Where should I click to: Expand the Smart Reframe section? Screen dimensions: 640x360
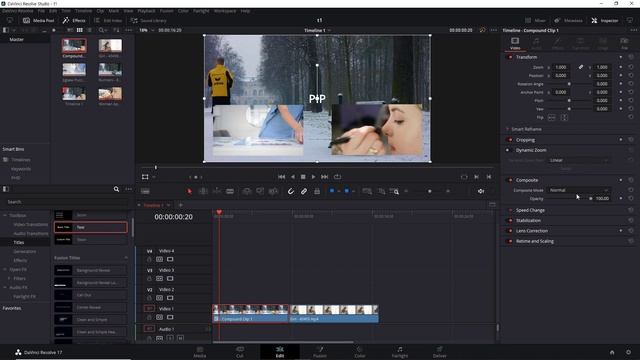(526, 129)
